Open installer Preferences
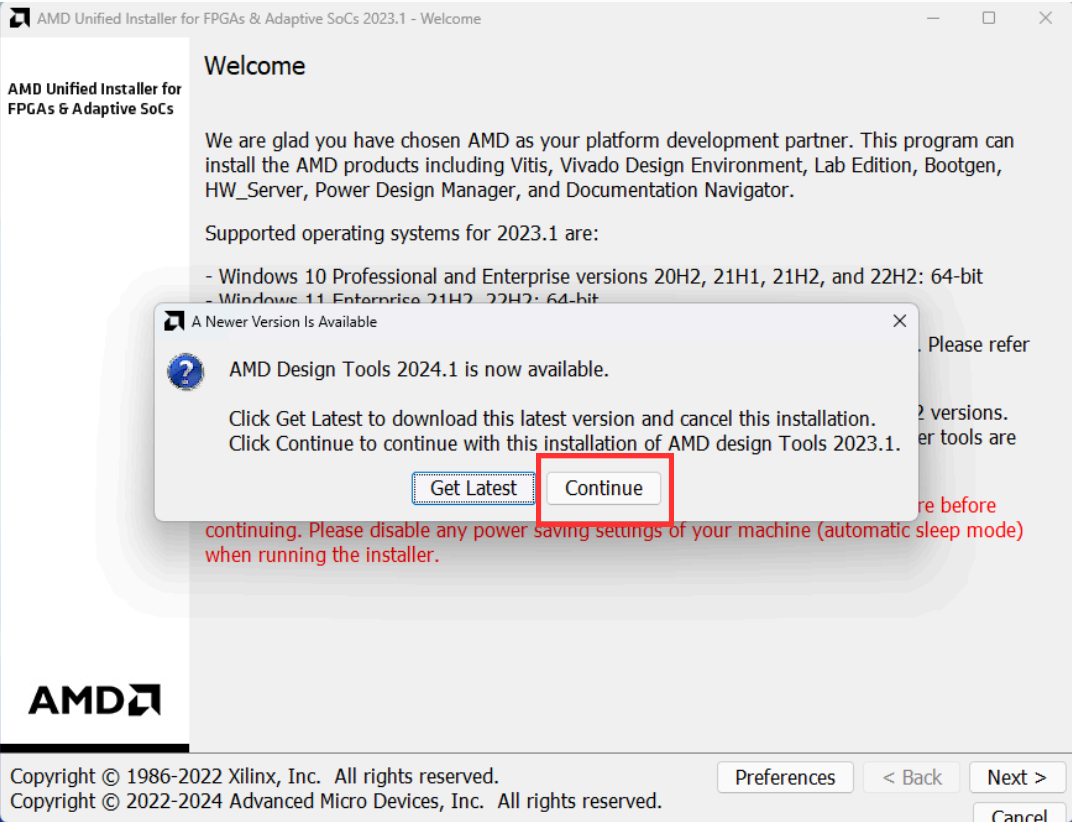Screen dimensions: 1072x823 tap(784, 777)
